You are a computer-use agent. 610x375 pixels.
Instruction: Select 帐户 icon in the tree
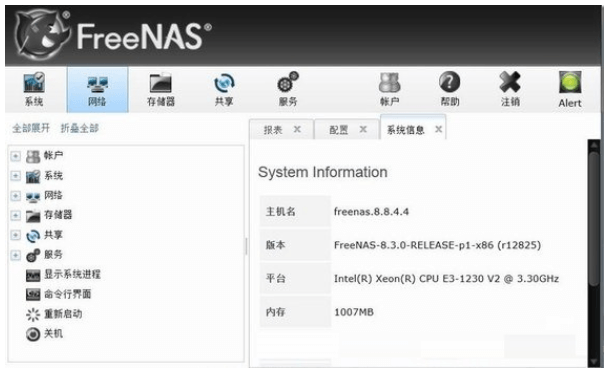click(33, 156)
